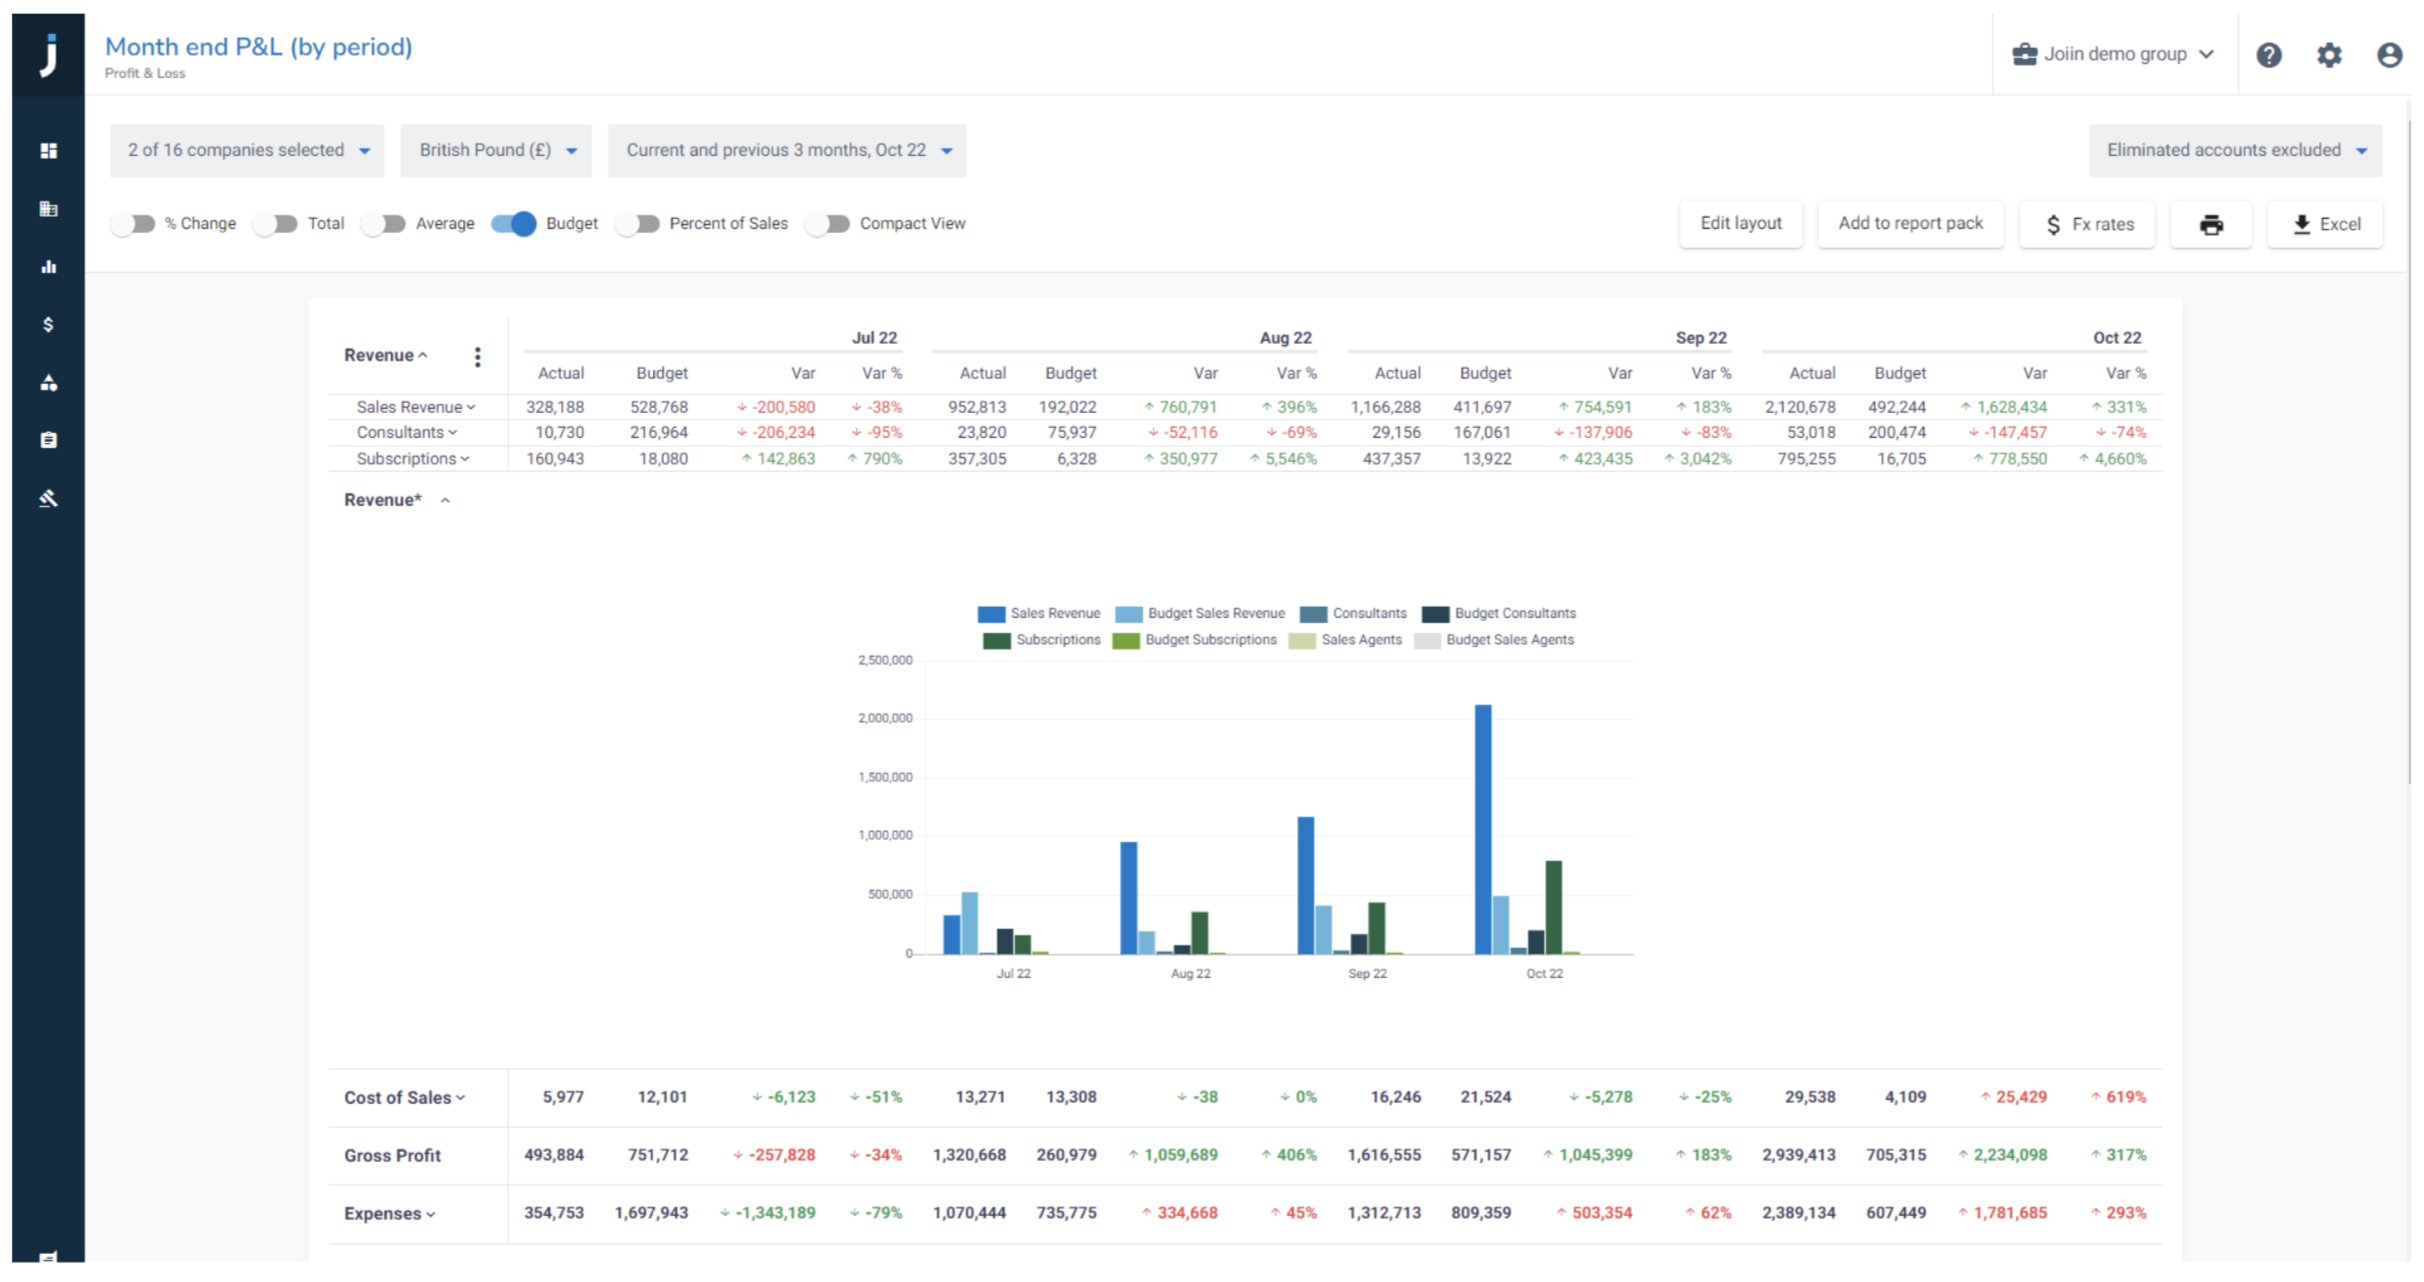Click the Add to report pack button
Screen dimensions: 2424x1282
click(x=1911, y=224)
